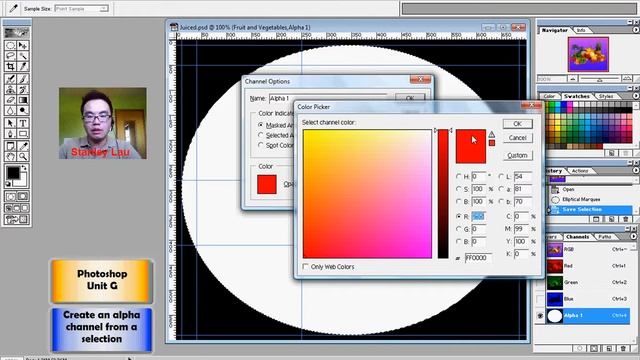Select the Eraser tool
640x360 pixels.
11,100
